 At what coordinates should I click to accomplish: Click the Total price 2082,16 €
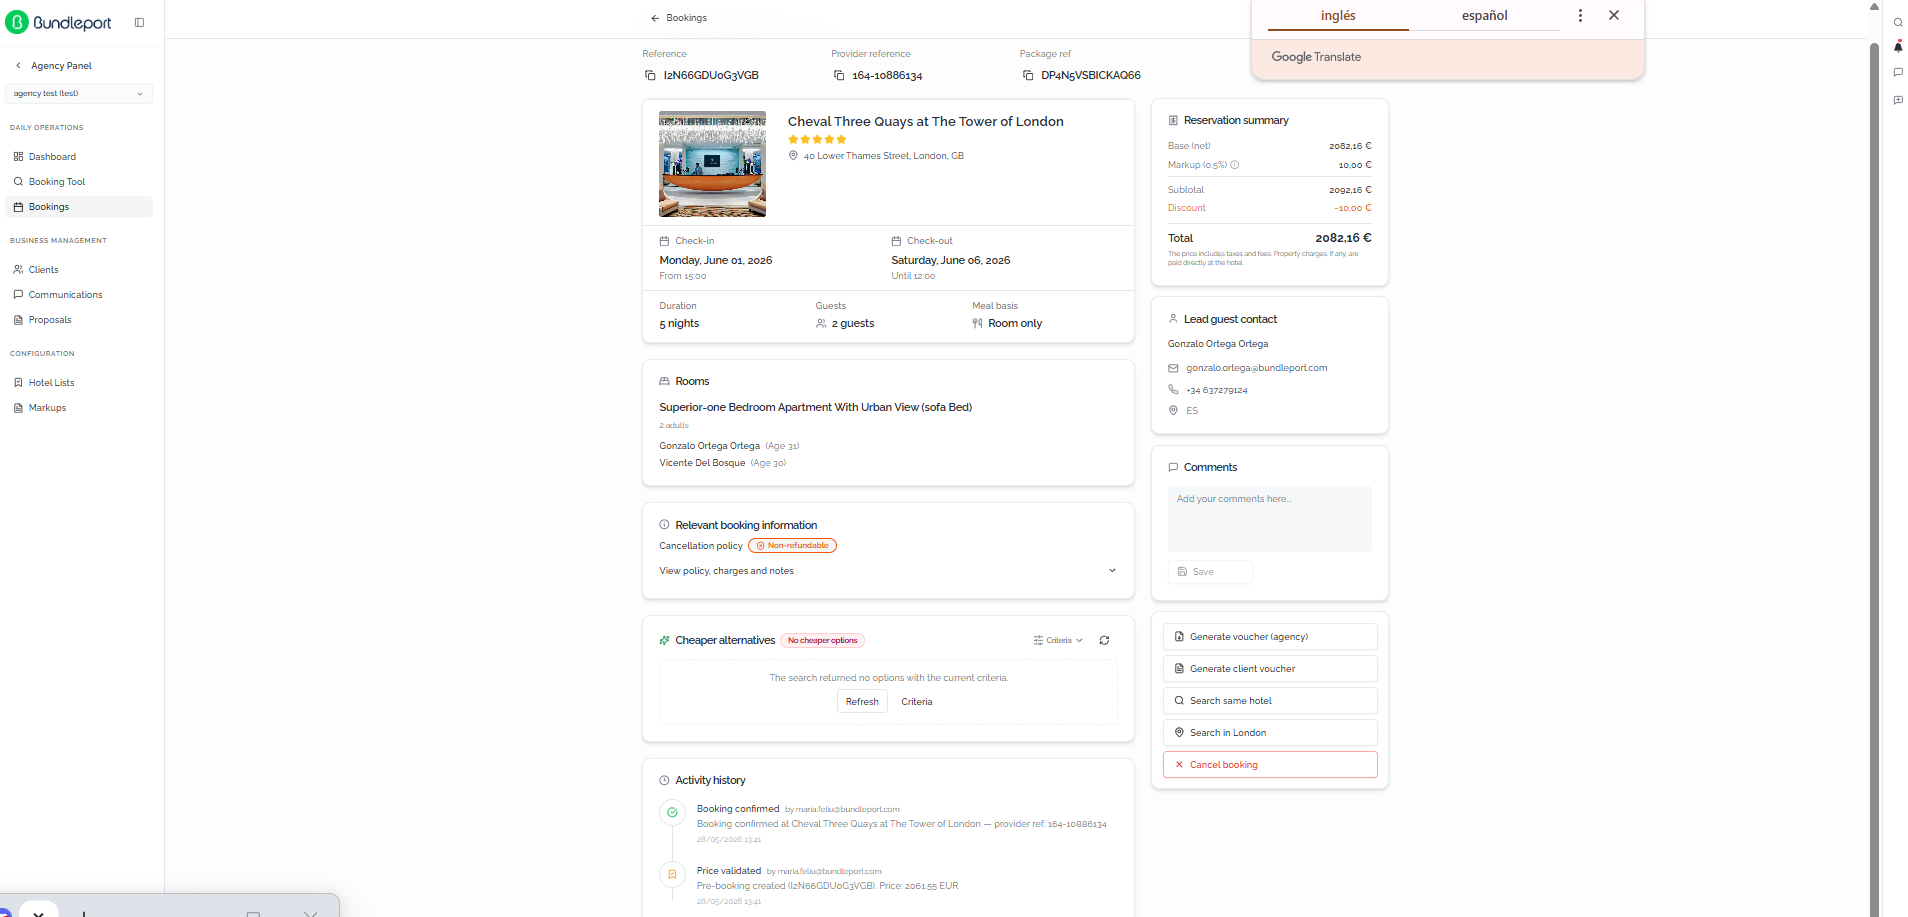[x=1343, y=238]
